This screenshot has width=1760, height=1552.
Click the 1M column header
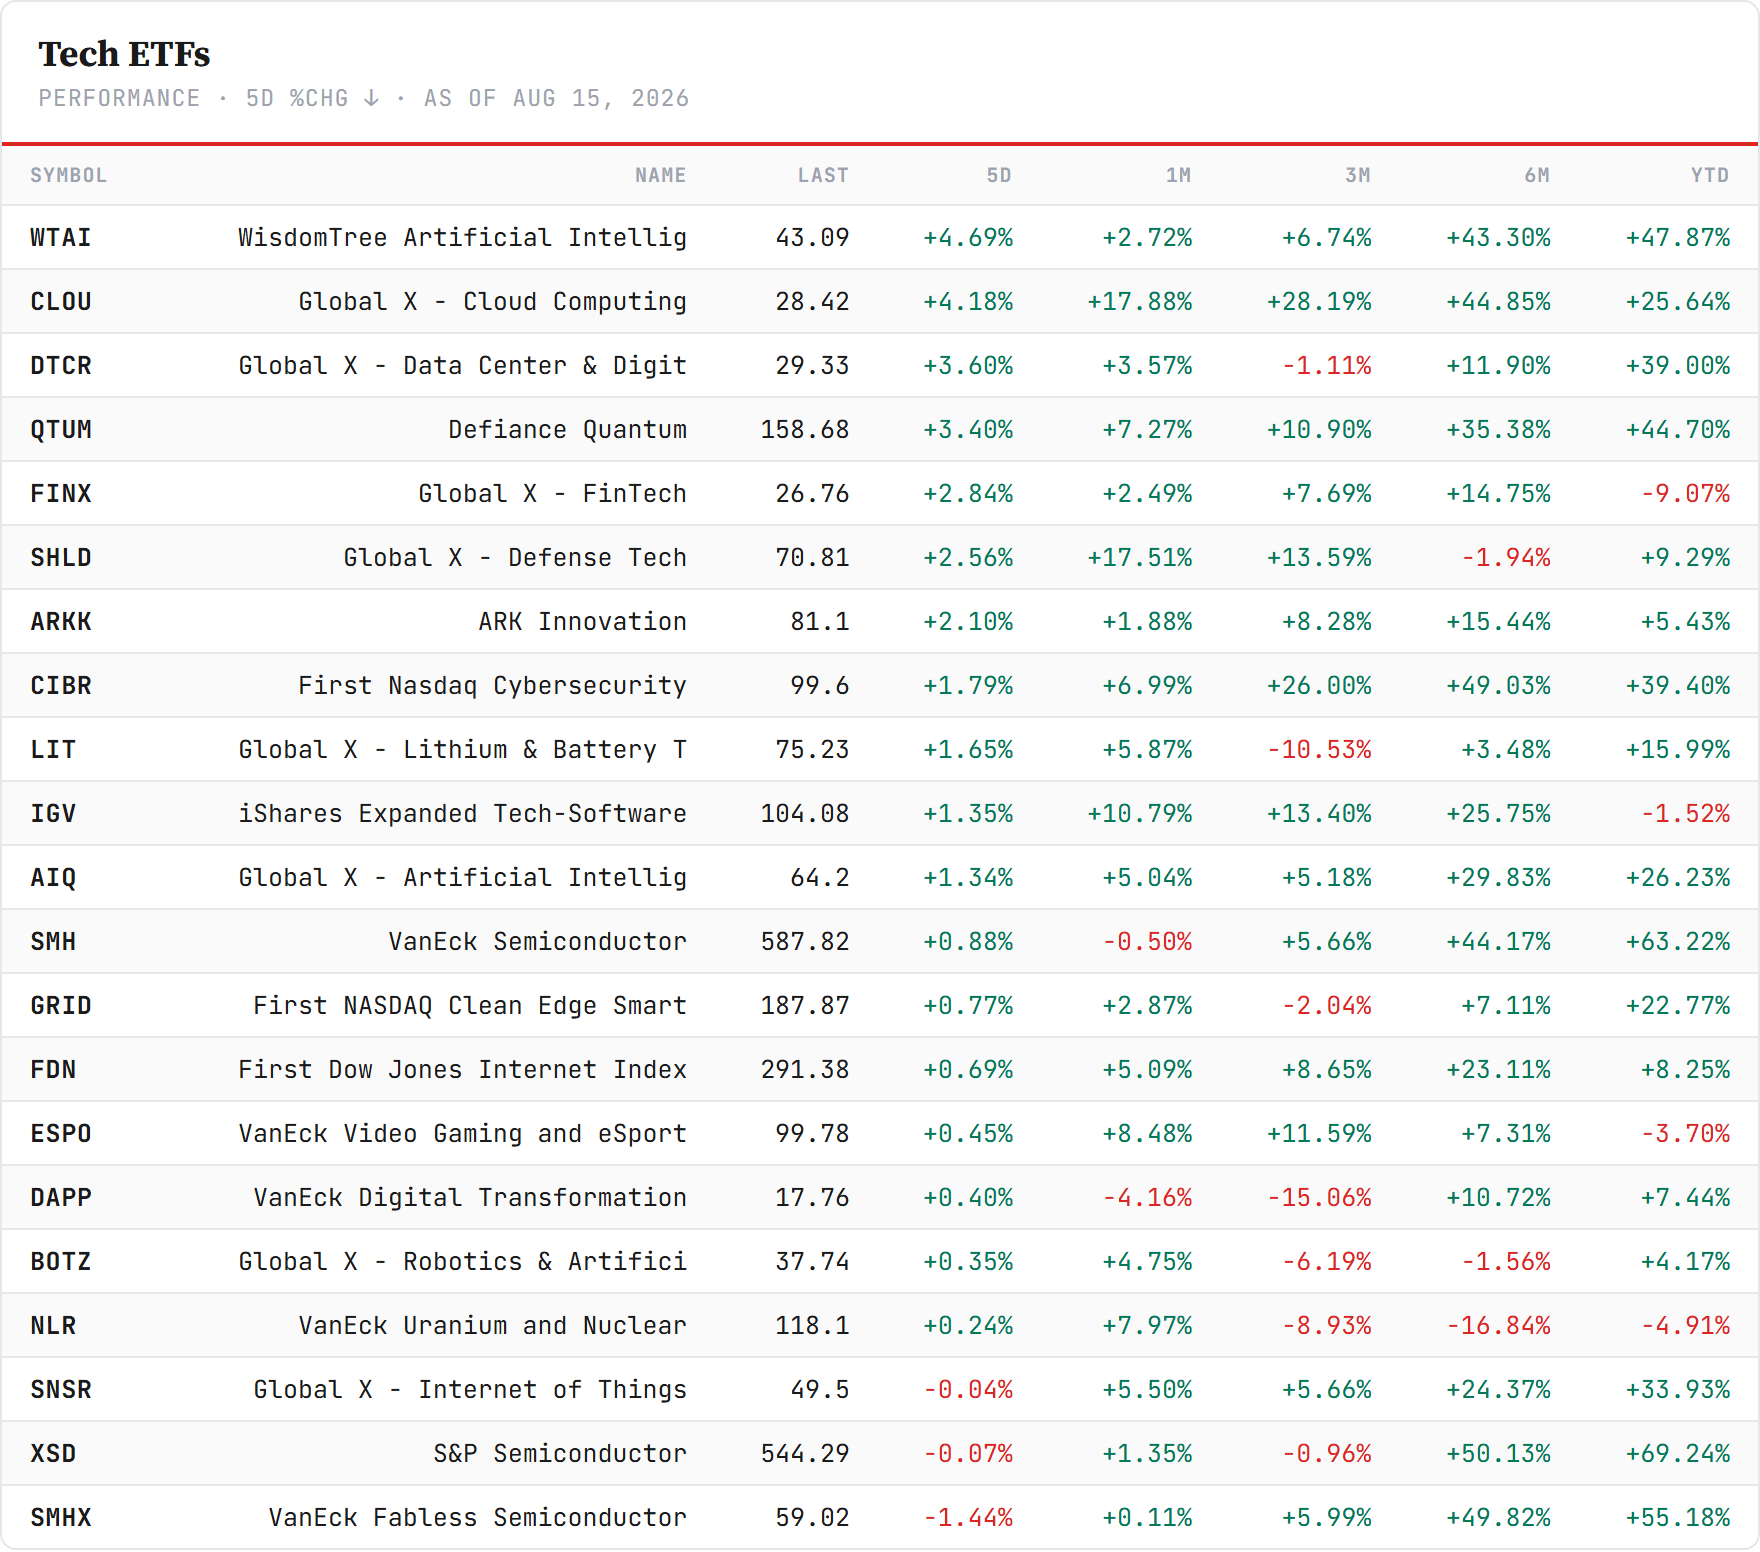(1178, 175)
